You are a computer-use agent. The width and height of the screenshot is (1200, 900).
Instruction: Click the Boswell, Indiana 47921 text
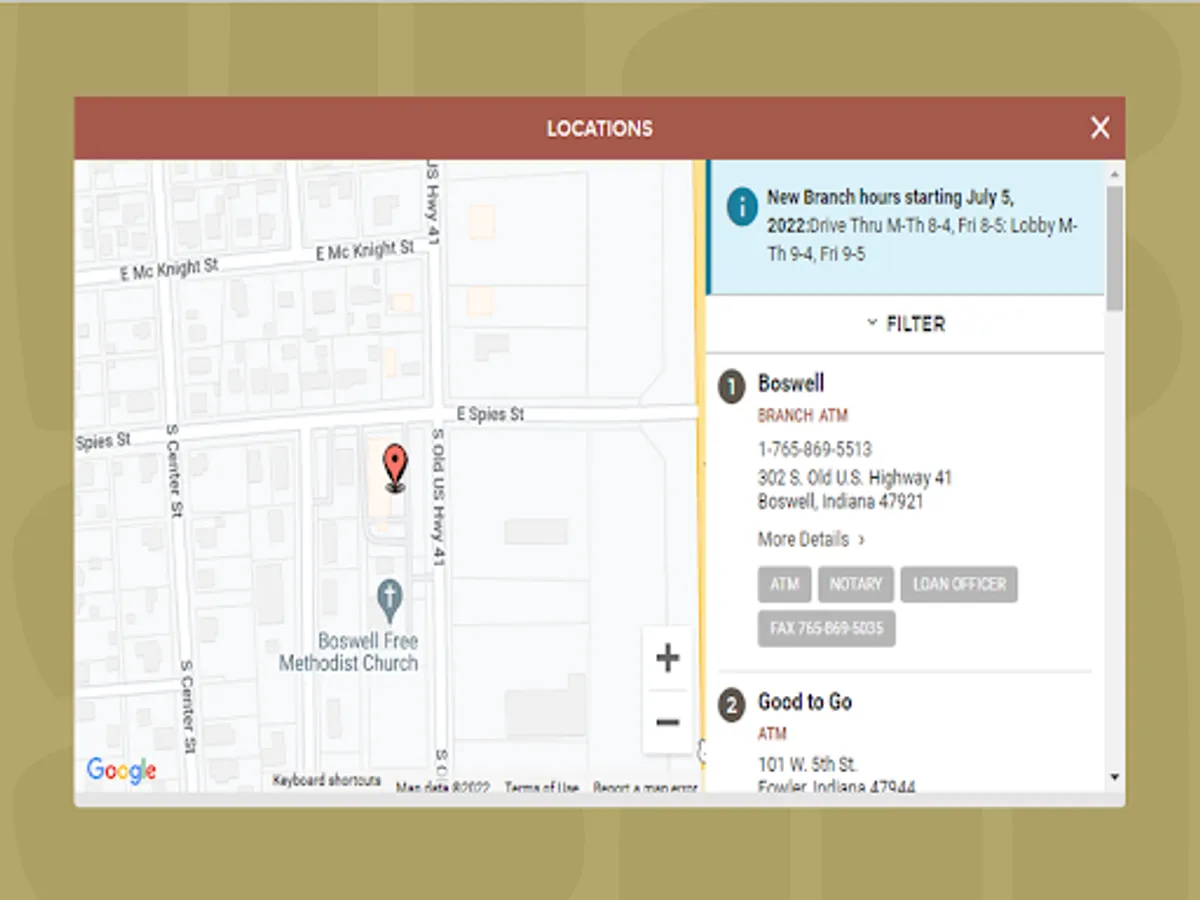[841, 501]
